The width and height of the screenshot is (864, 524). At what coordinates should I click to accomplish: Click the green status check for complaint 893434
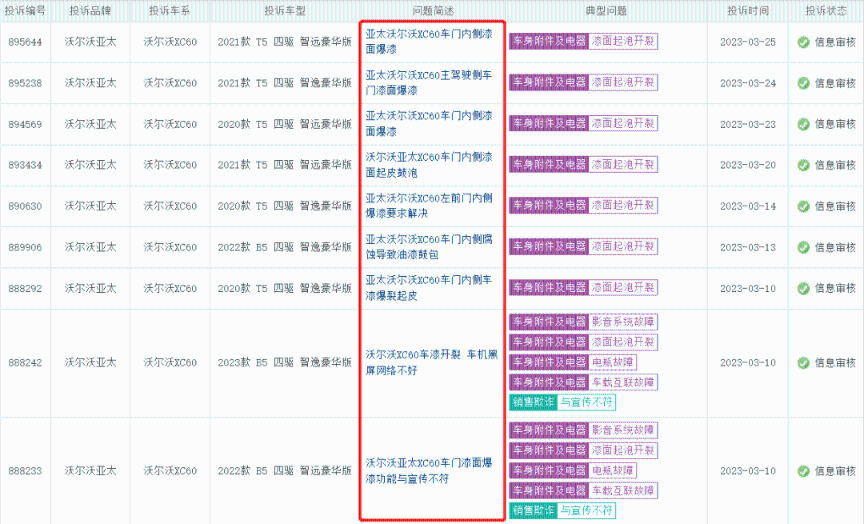pyautogui.click(x=803, y=165)
